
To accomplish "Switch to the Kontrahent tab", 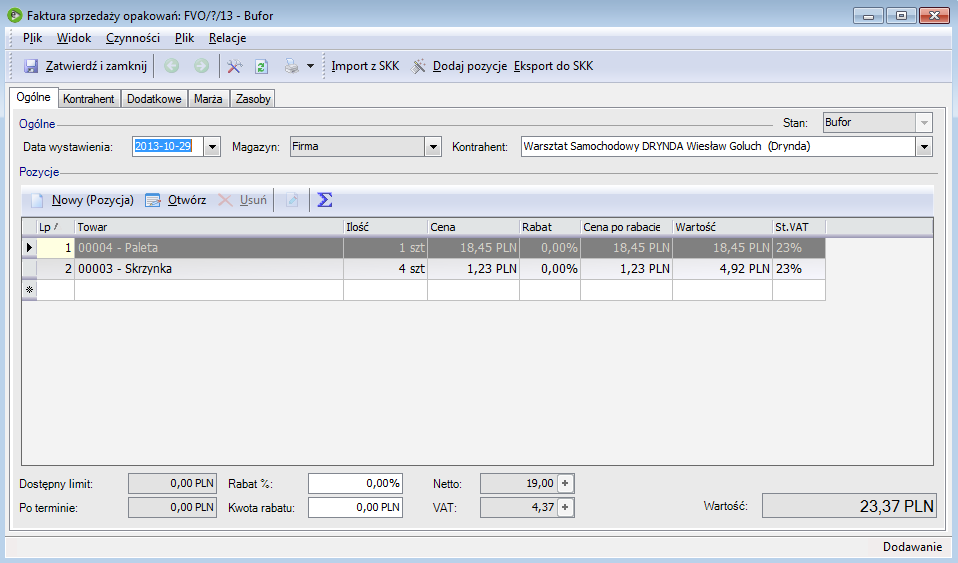I will click(x=89, y=98).
